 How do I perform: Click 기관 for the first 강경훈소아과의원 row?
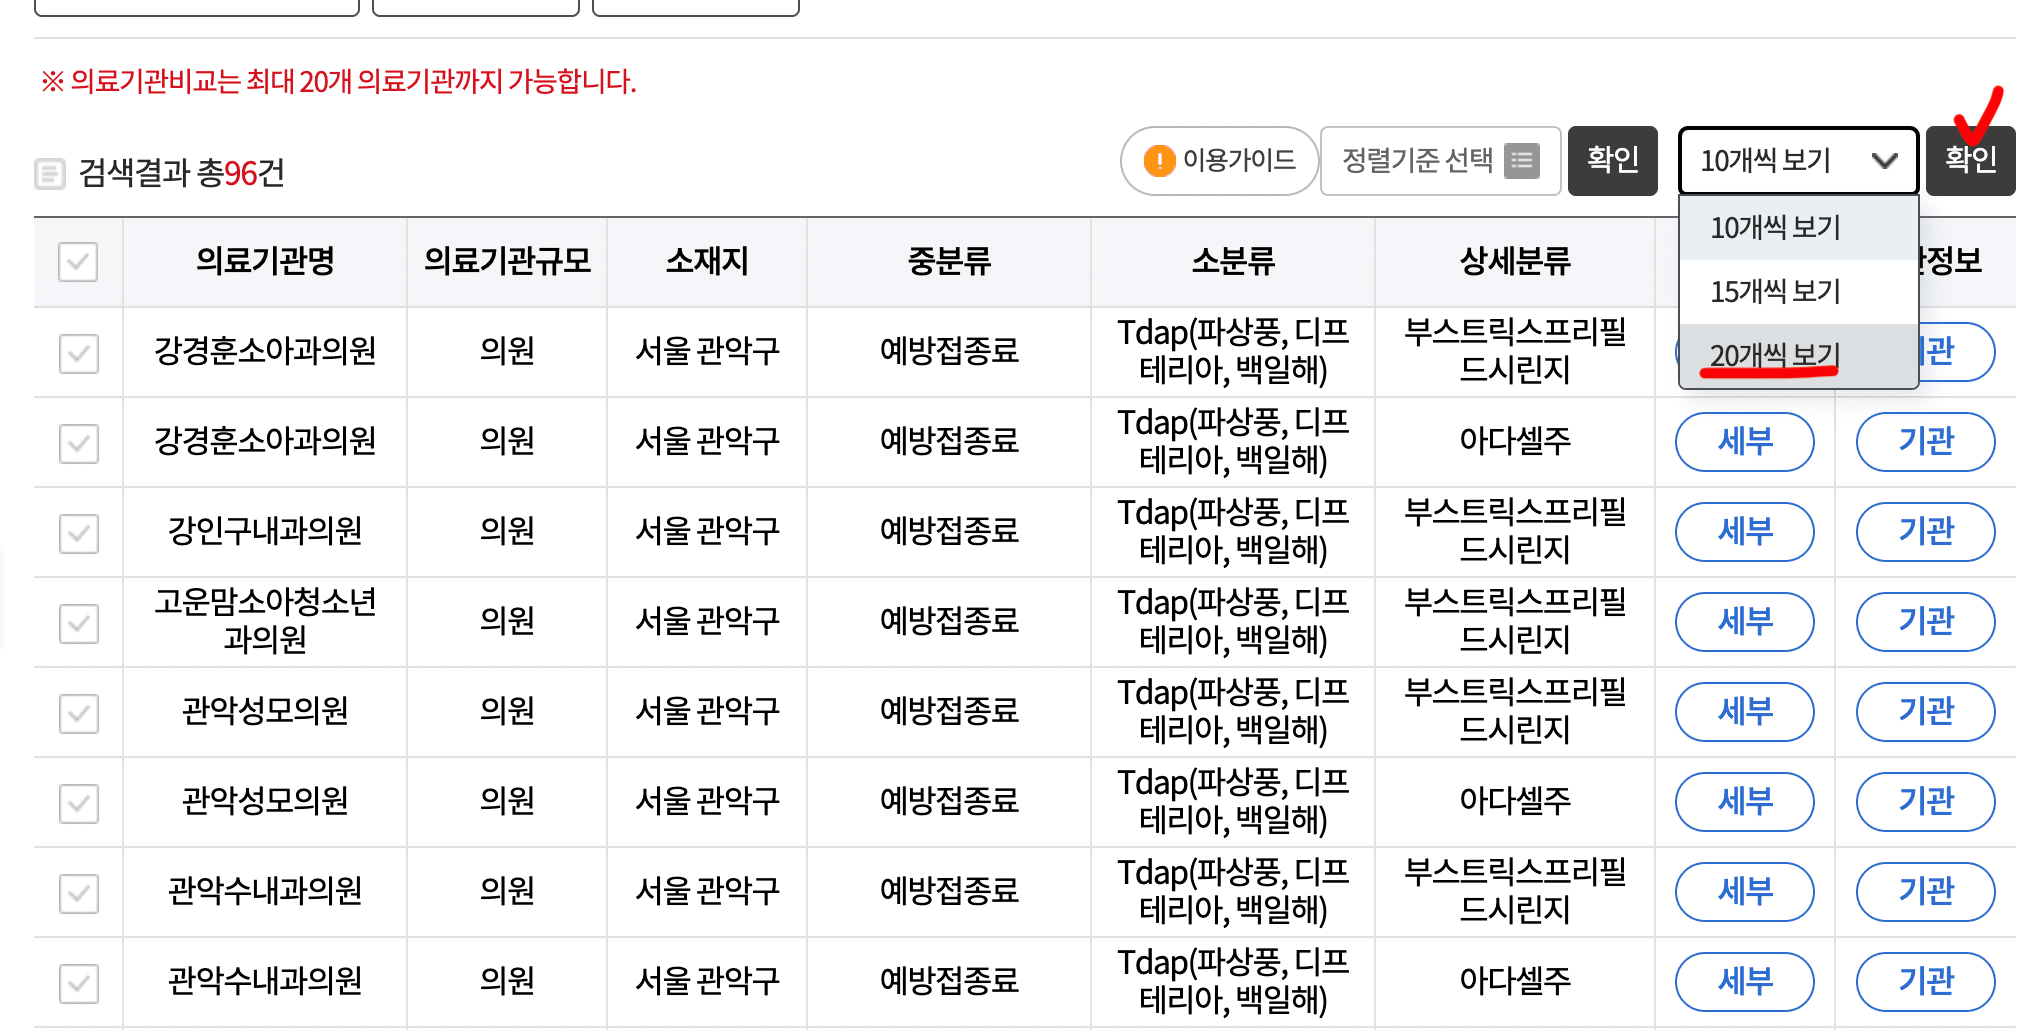[1952, 352]
